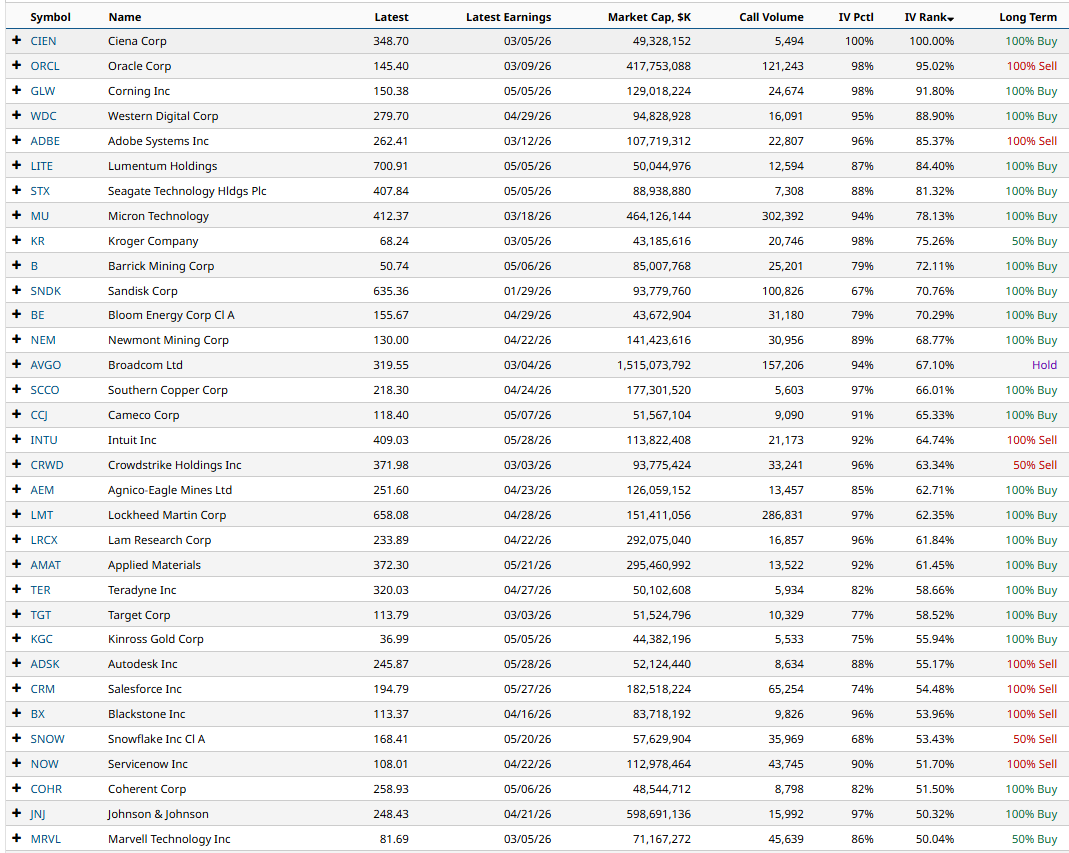Open the JNJ symbol link
Image resolution: width=1069 pixels, height=853 pixels.
tap(37, 814)
